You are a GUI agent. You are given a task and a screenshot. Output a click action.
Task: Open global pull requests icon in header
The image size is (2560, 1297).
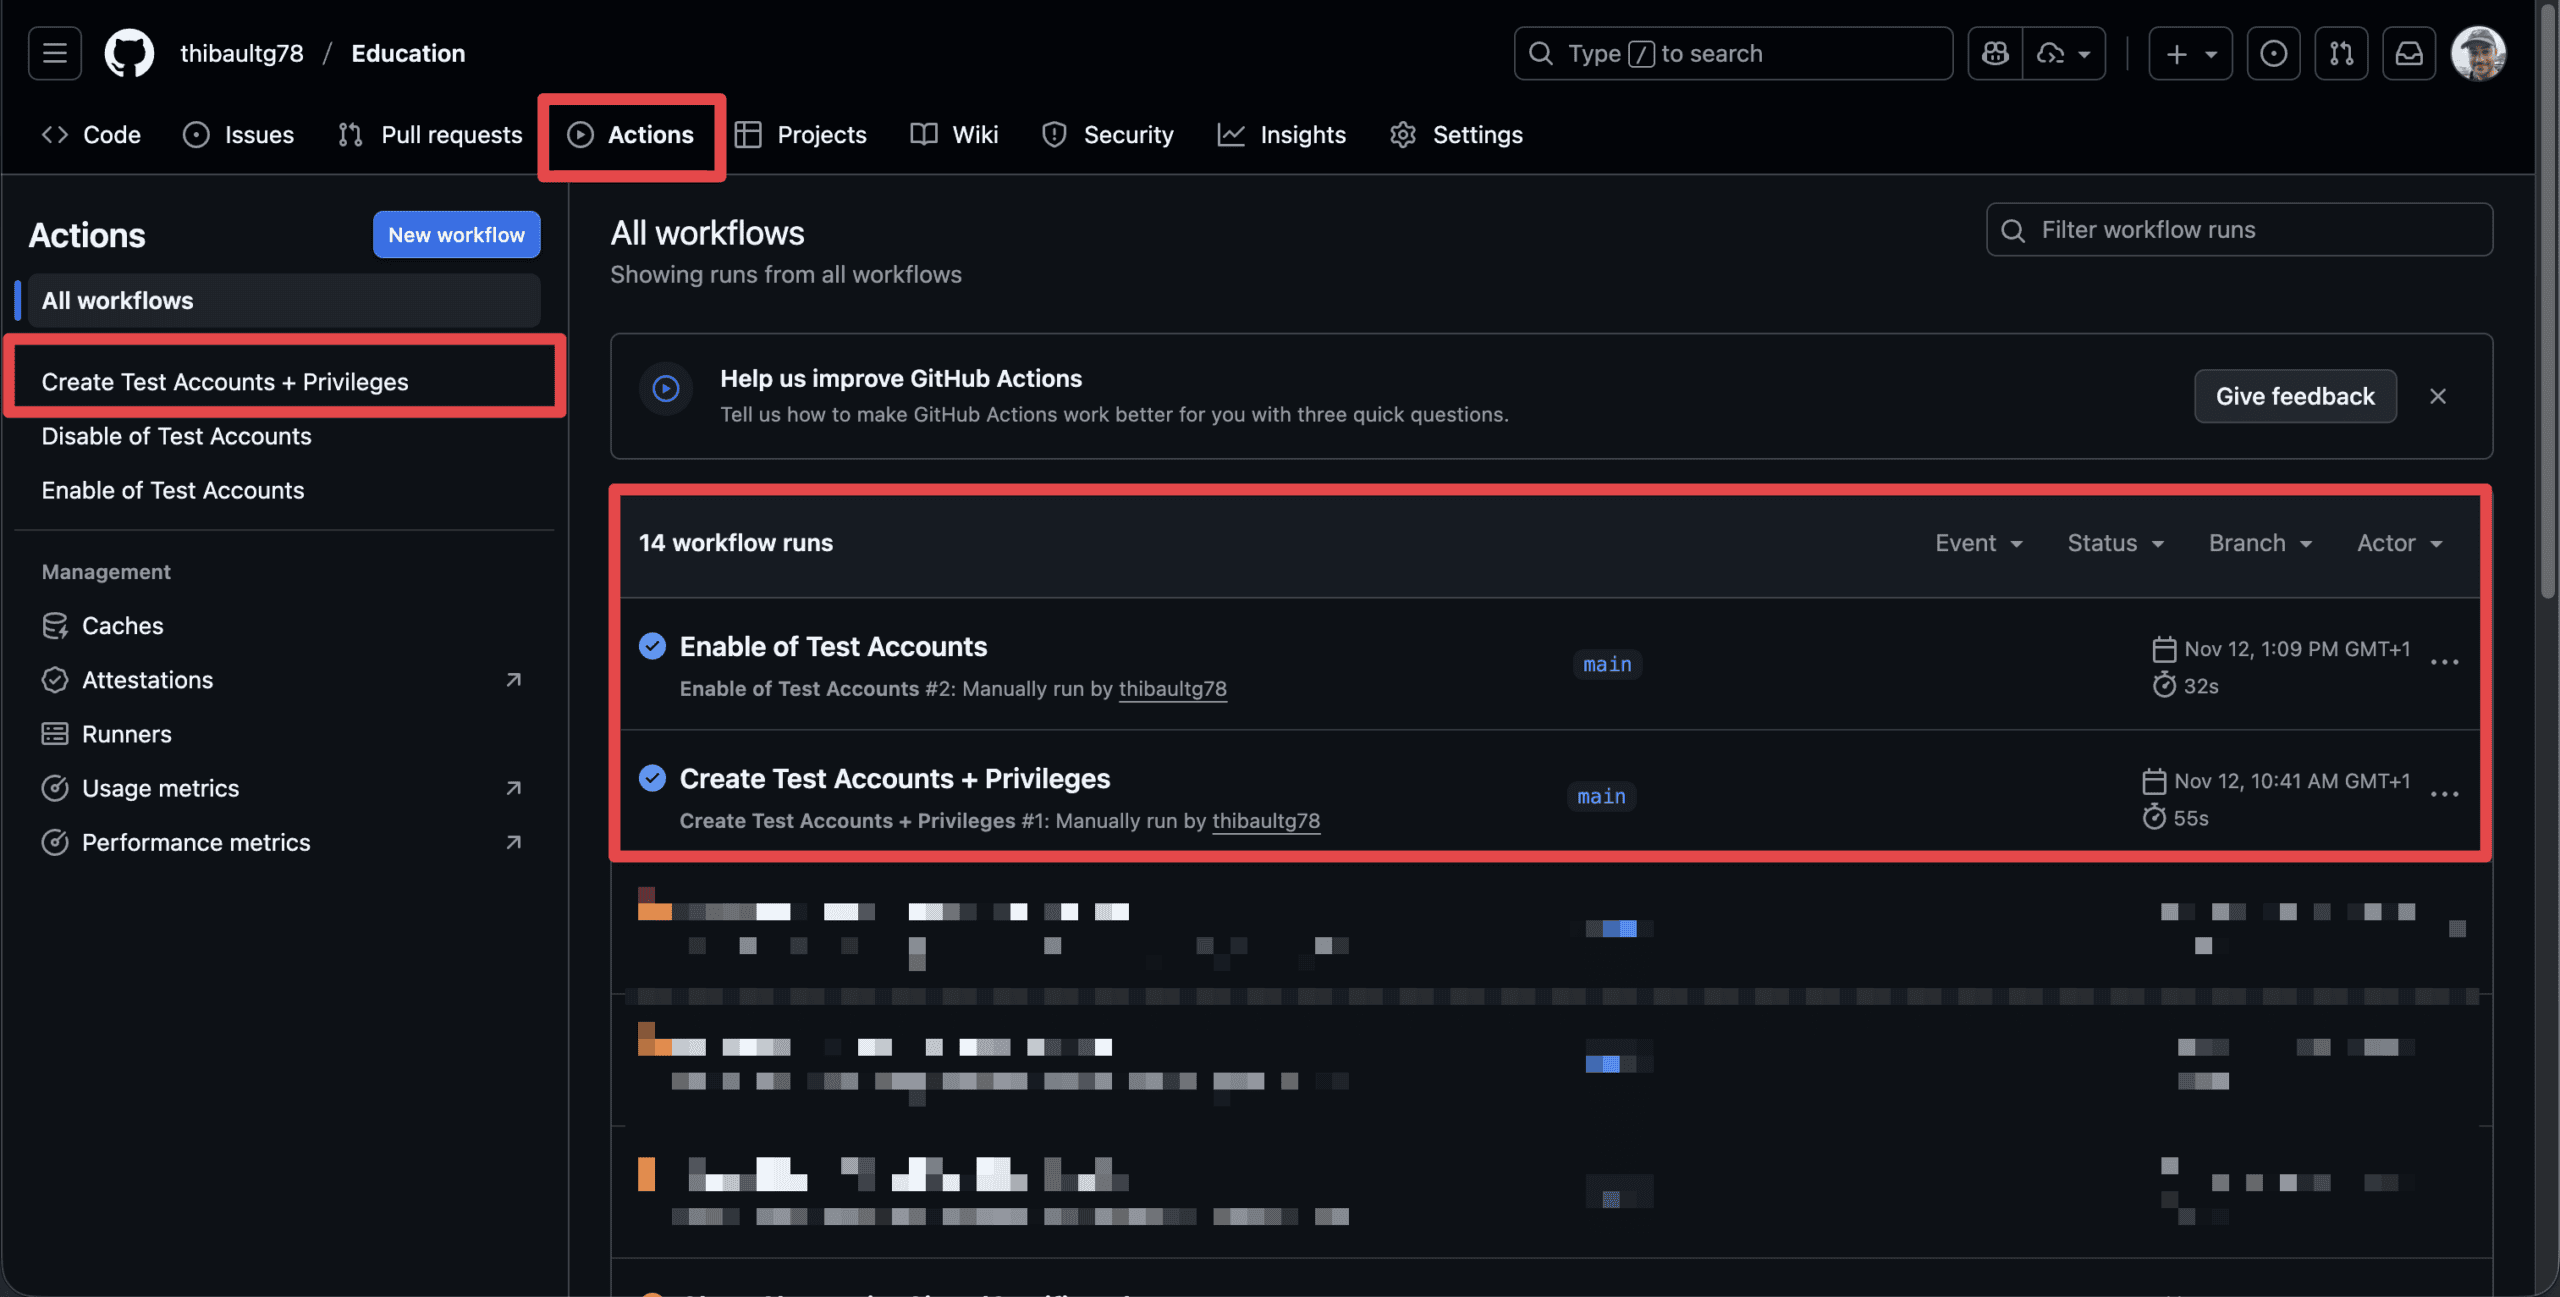(x=2341, y=53)
